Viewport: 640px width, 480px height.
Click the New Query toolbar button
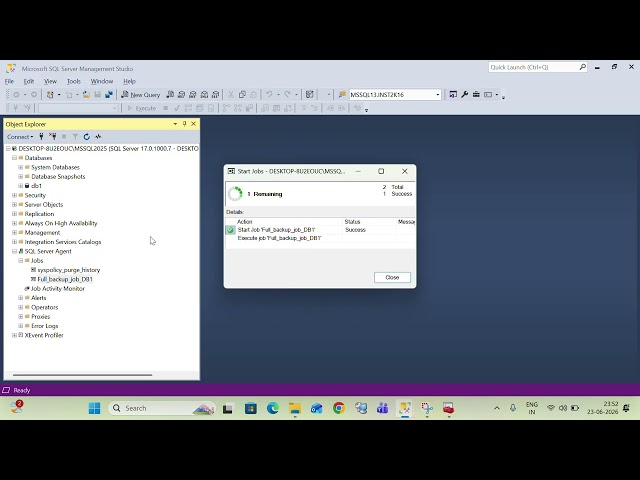point(141,95)
